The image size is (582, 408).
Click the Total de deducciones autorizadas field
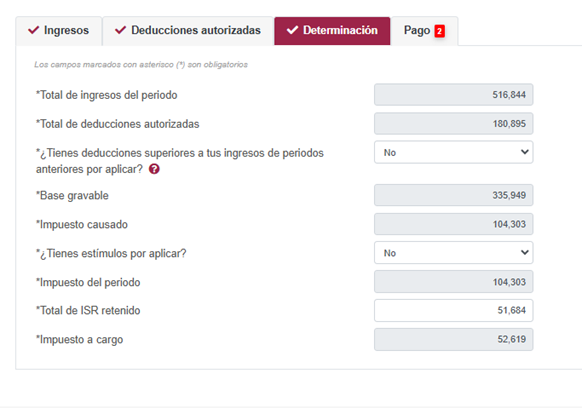454,124
